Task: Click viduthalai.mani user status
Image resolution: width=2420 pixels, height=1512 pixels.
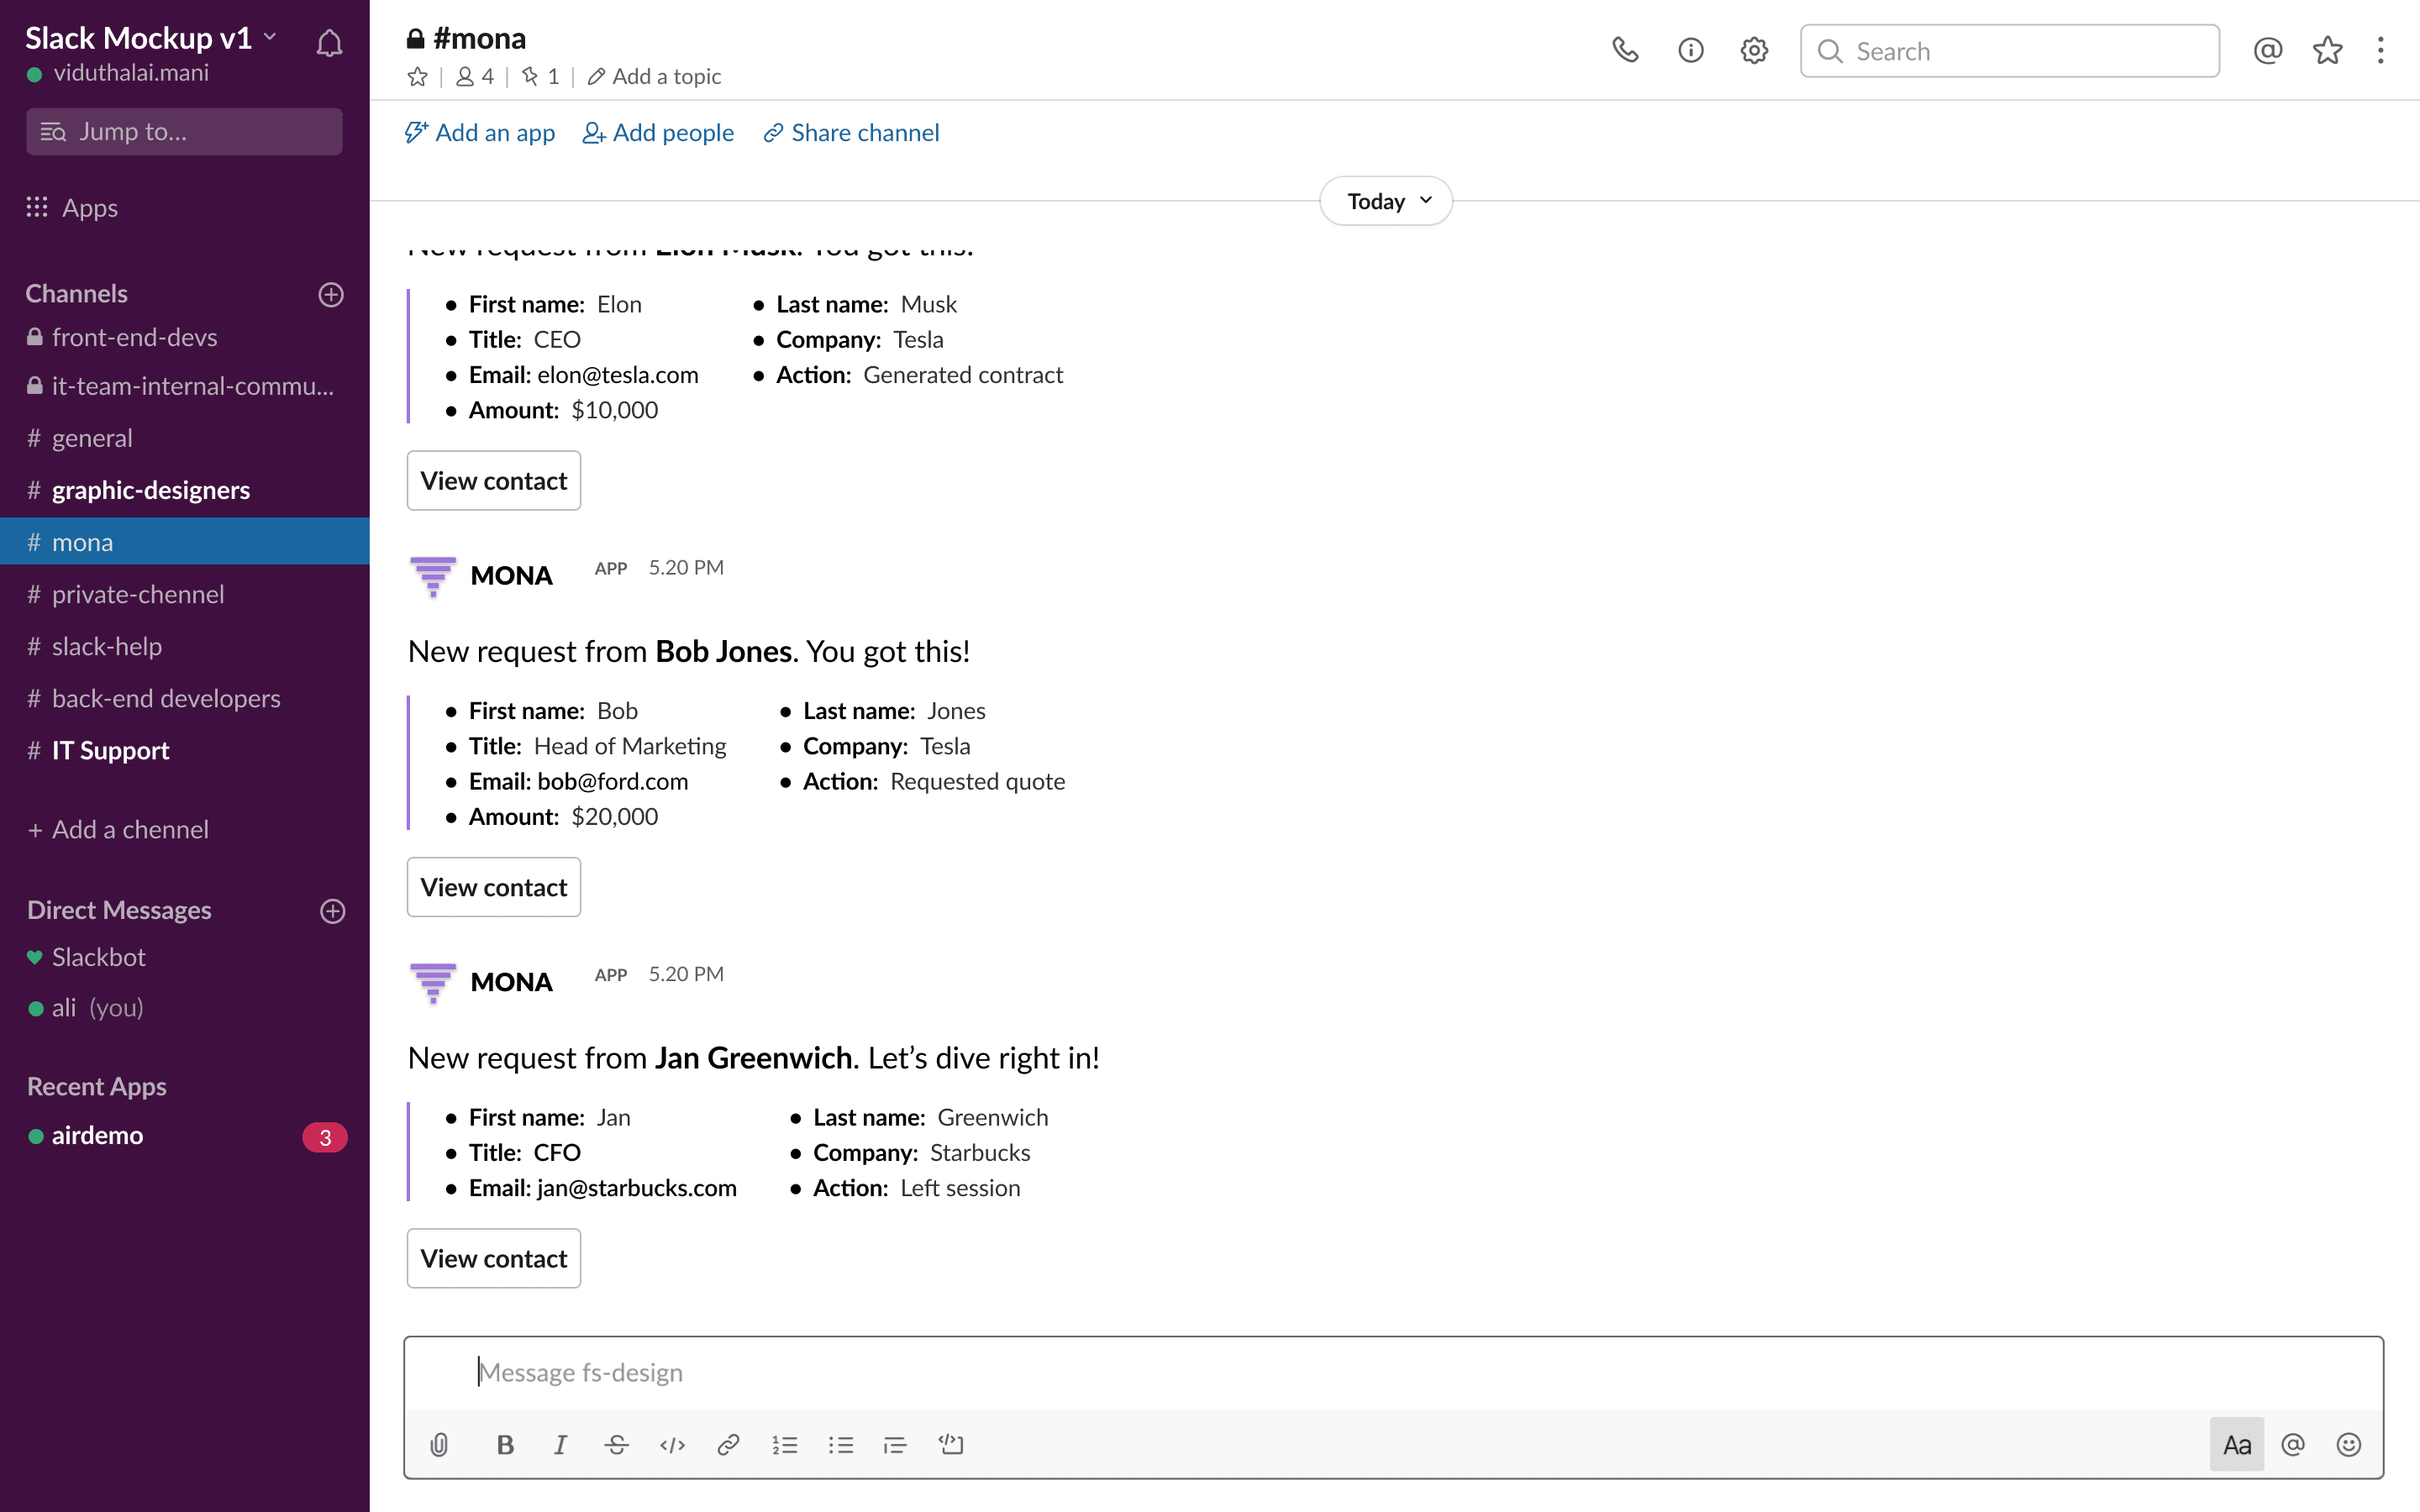Action: click(x=118, y=72)
